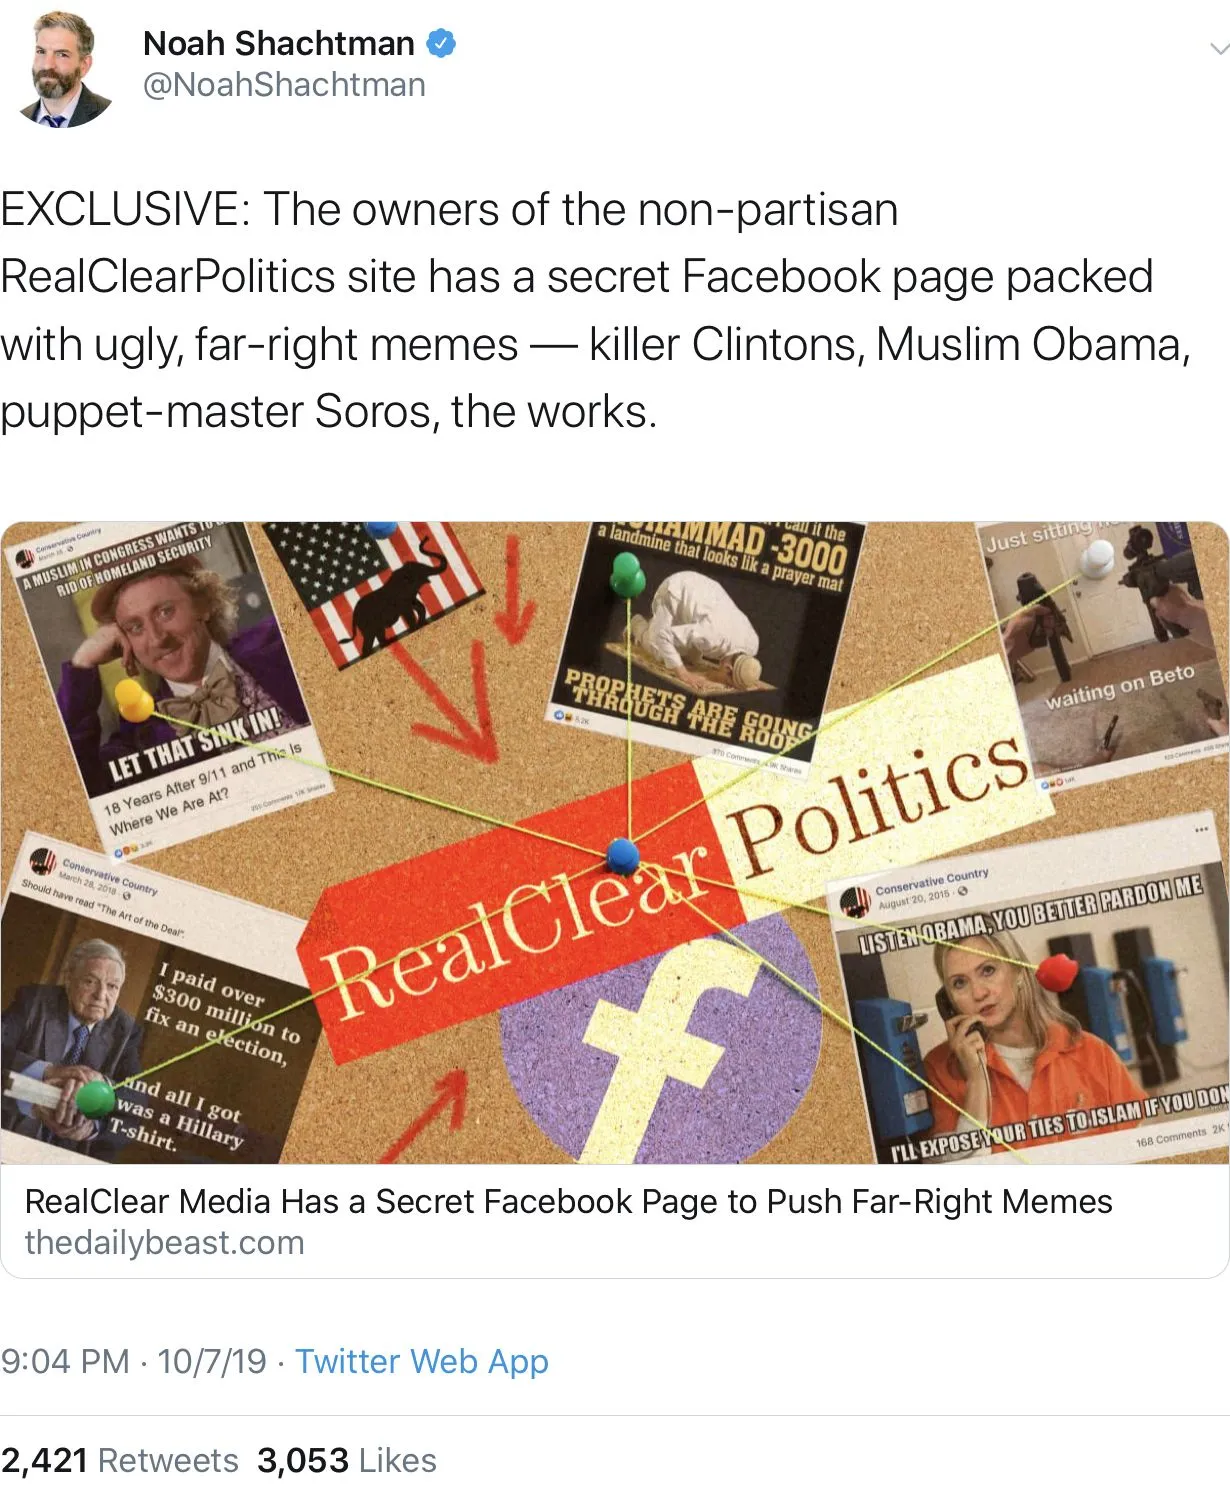This screenshot has width=1230, height=1488.
Task: Expand the tweet options chevron
Action: [x=1218, y=48]
